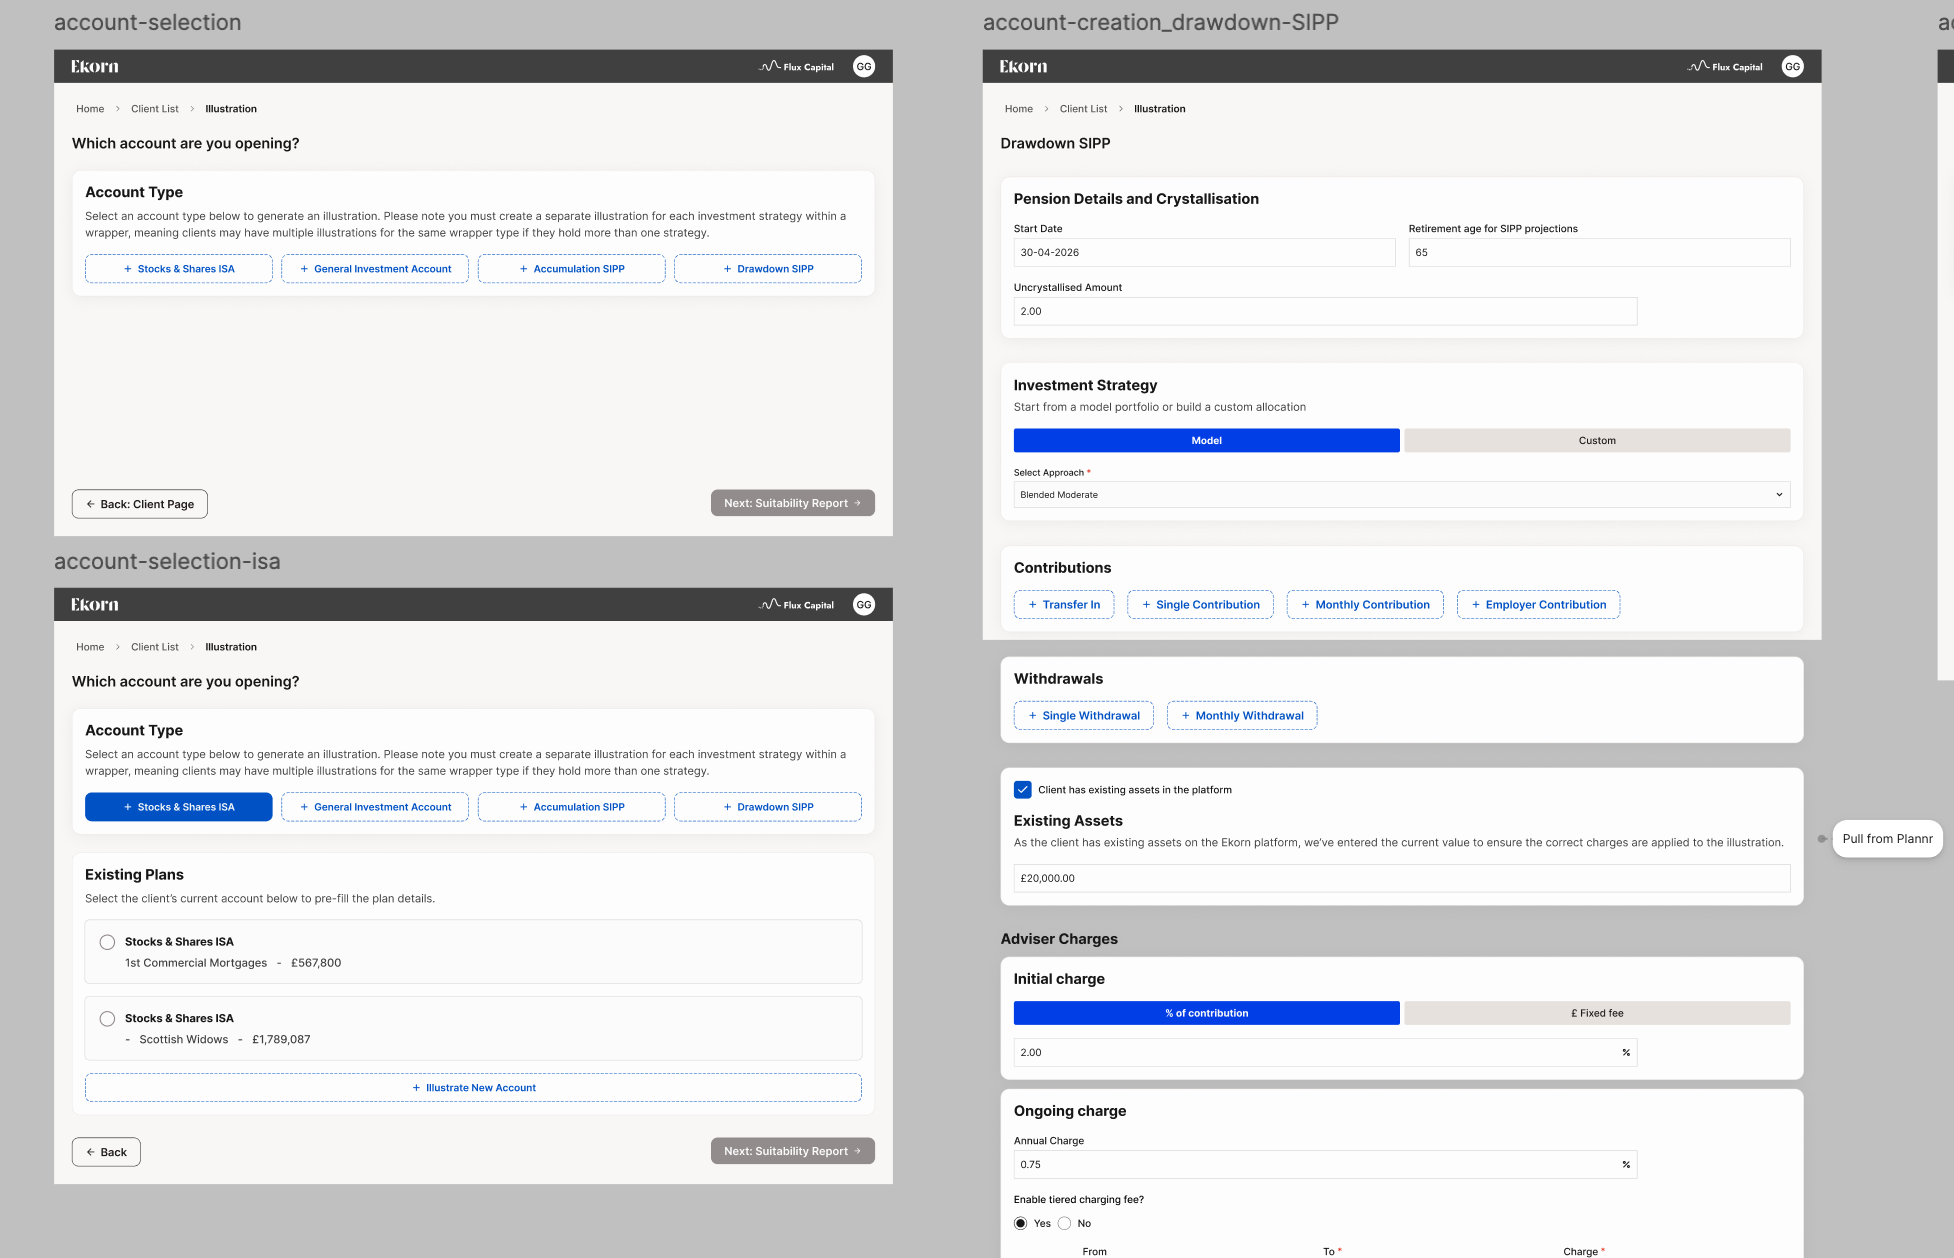Select the Scottish Widows ISA radio option
Viewport: 1954px width, 1258px height.
[107, 1018]
